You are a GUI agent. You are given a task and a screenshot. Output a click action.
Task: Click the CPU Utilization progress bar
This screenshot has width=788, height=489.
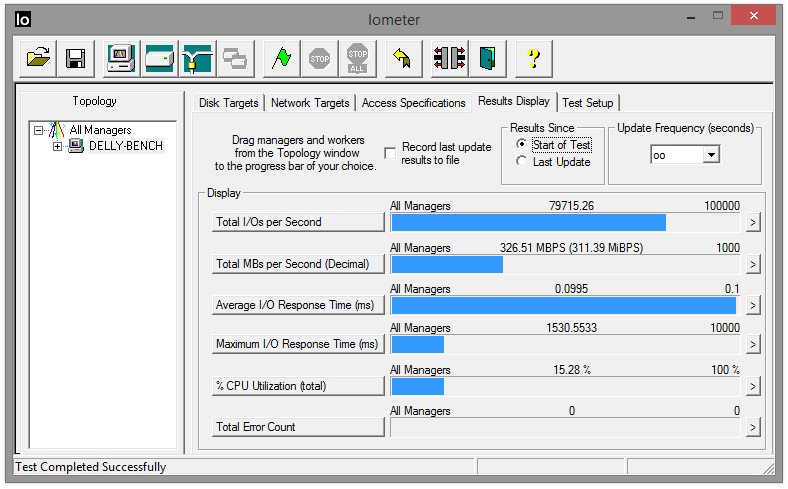pos(565,386)
